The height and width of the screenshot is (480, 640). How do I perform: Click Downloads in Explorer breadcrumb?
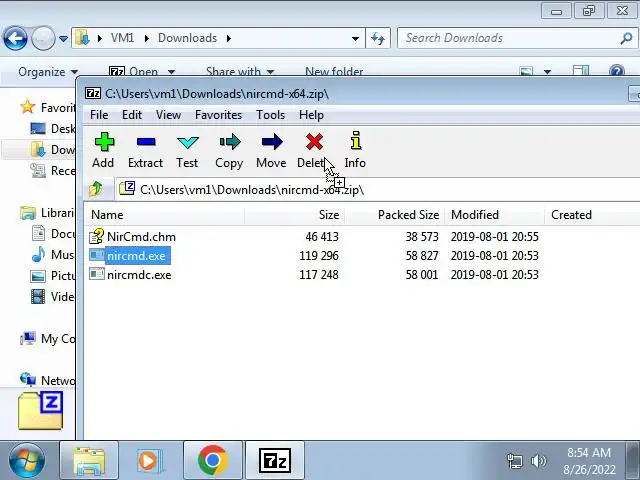click(x=187, y=38)
